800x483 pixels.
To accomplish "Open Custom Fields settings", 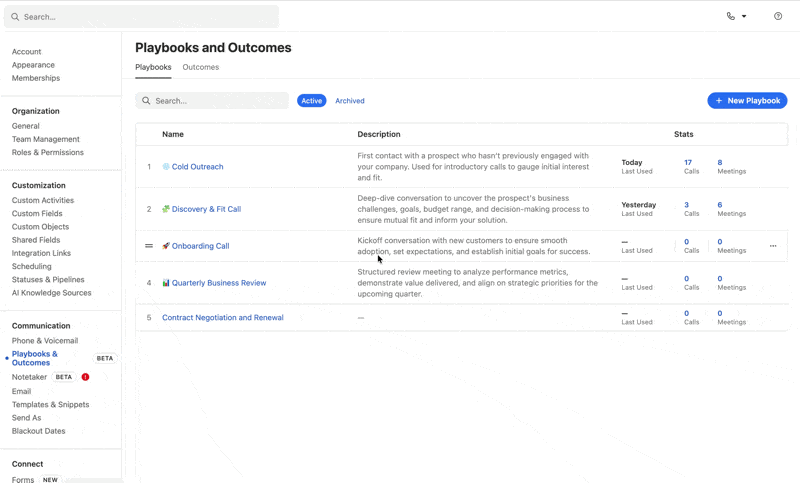I will [x=37, y=214].
